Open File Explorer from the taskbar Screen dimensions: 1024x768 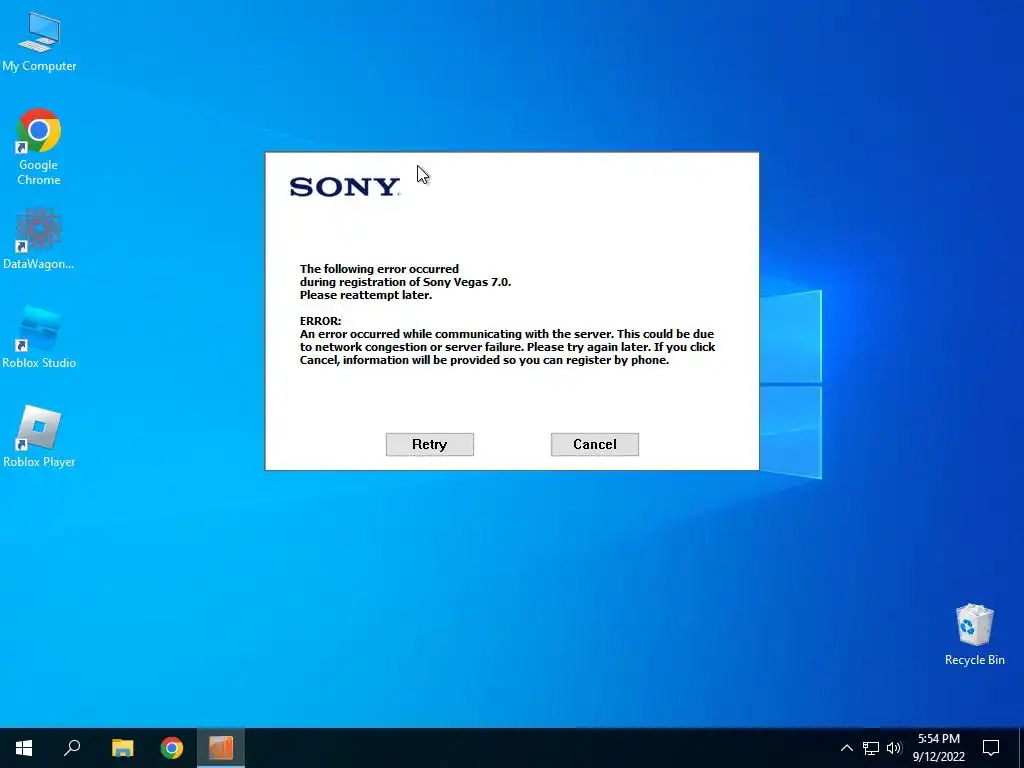tap(122, 748)
